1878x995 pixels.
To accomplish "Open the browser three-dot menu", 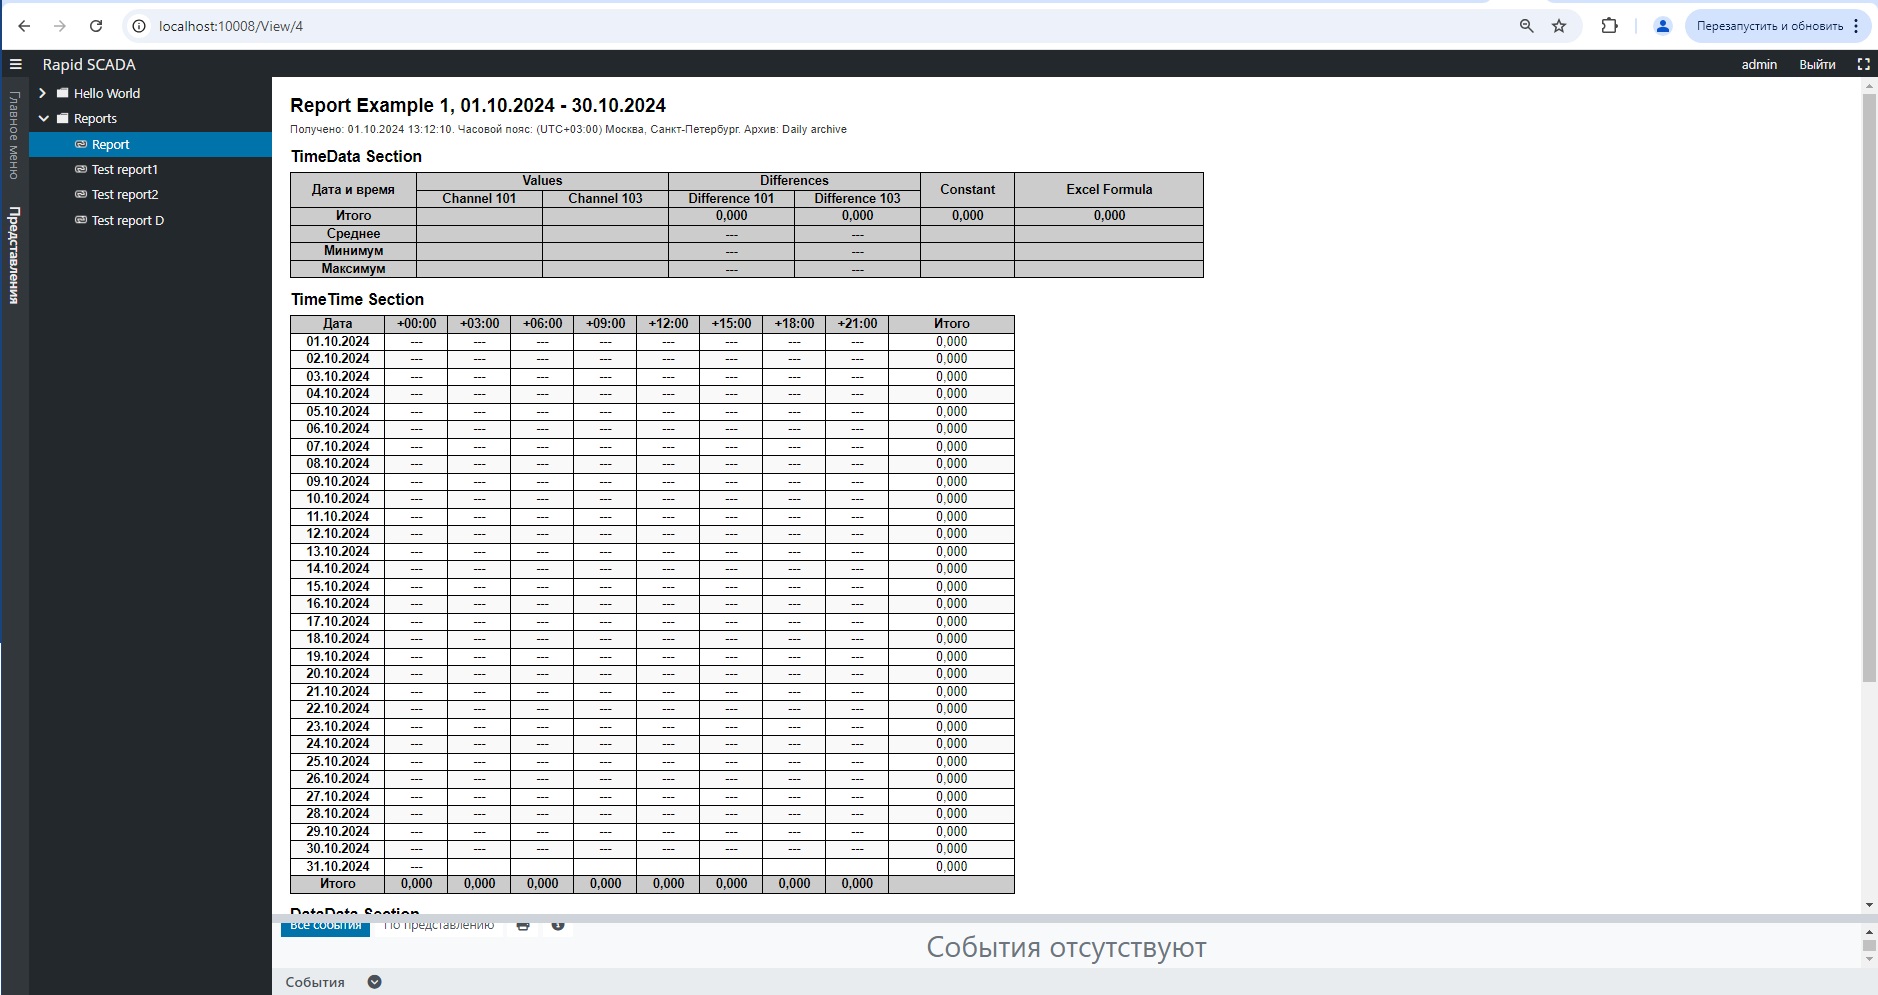I will click(x=1856, y=26).
